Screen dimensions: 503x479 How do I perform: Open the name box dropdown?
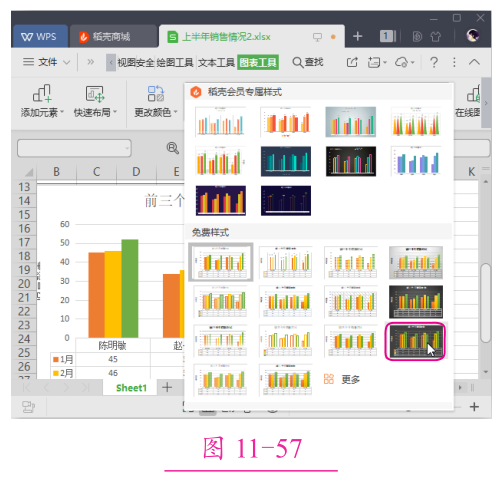pos(127,148)
